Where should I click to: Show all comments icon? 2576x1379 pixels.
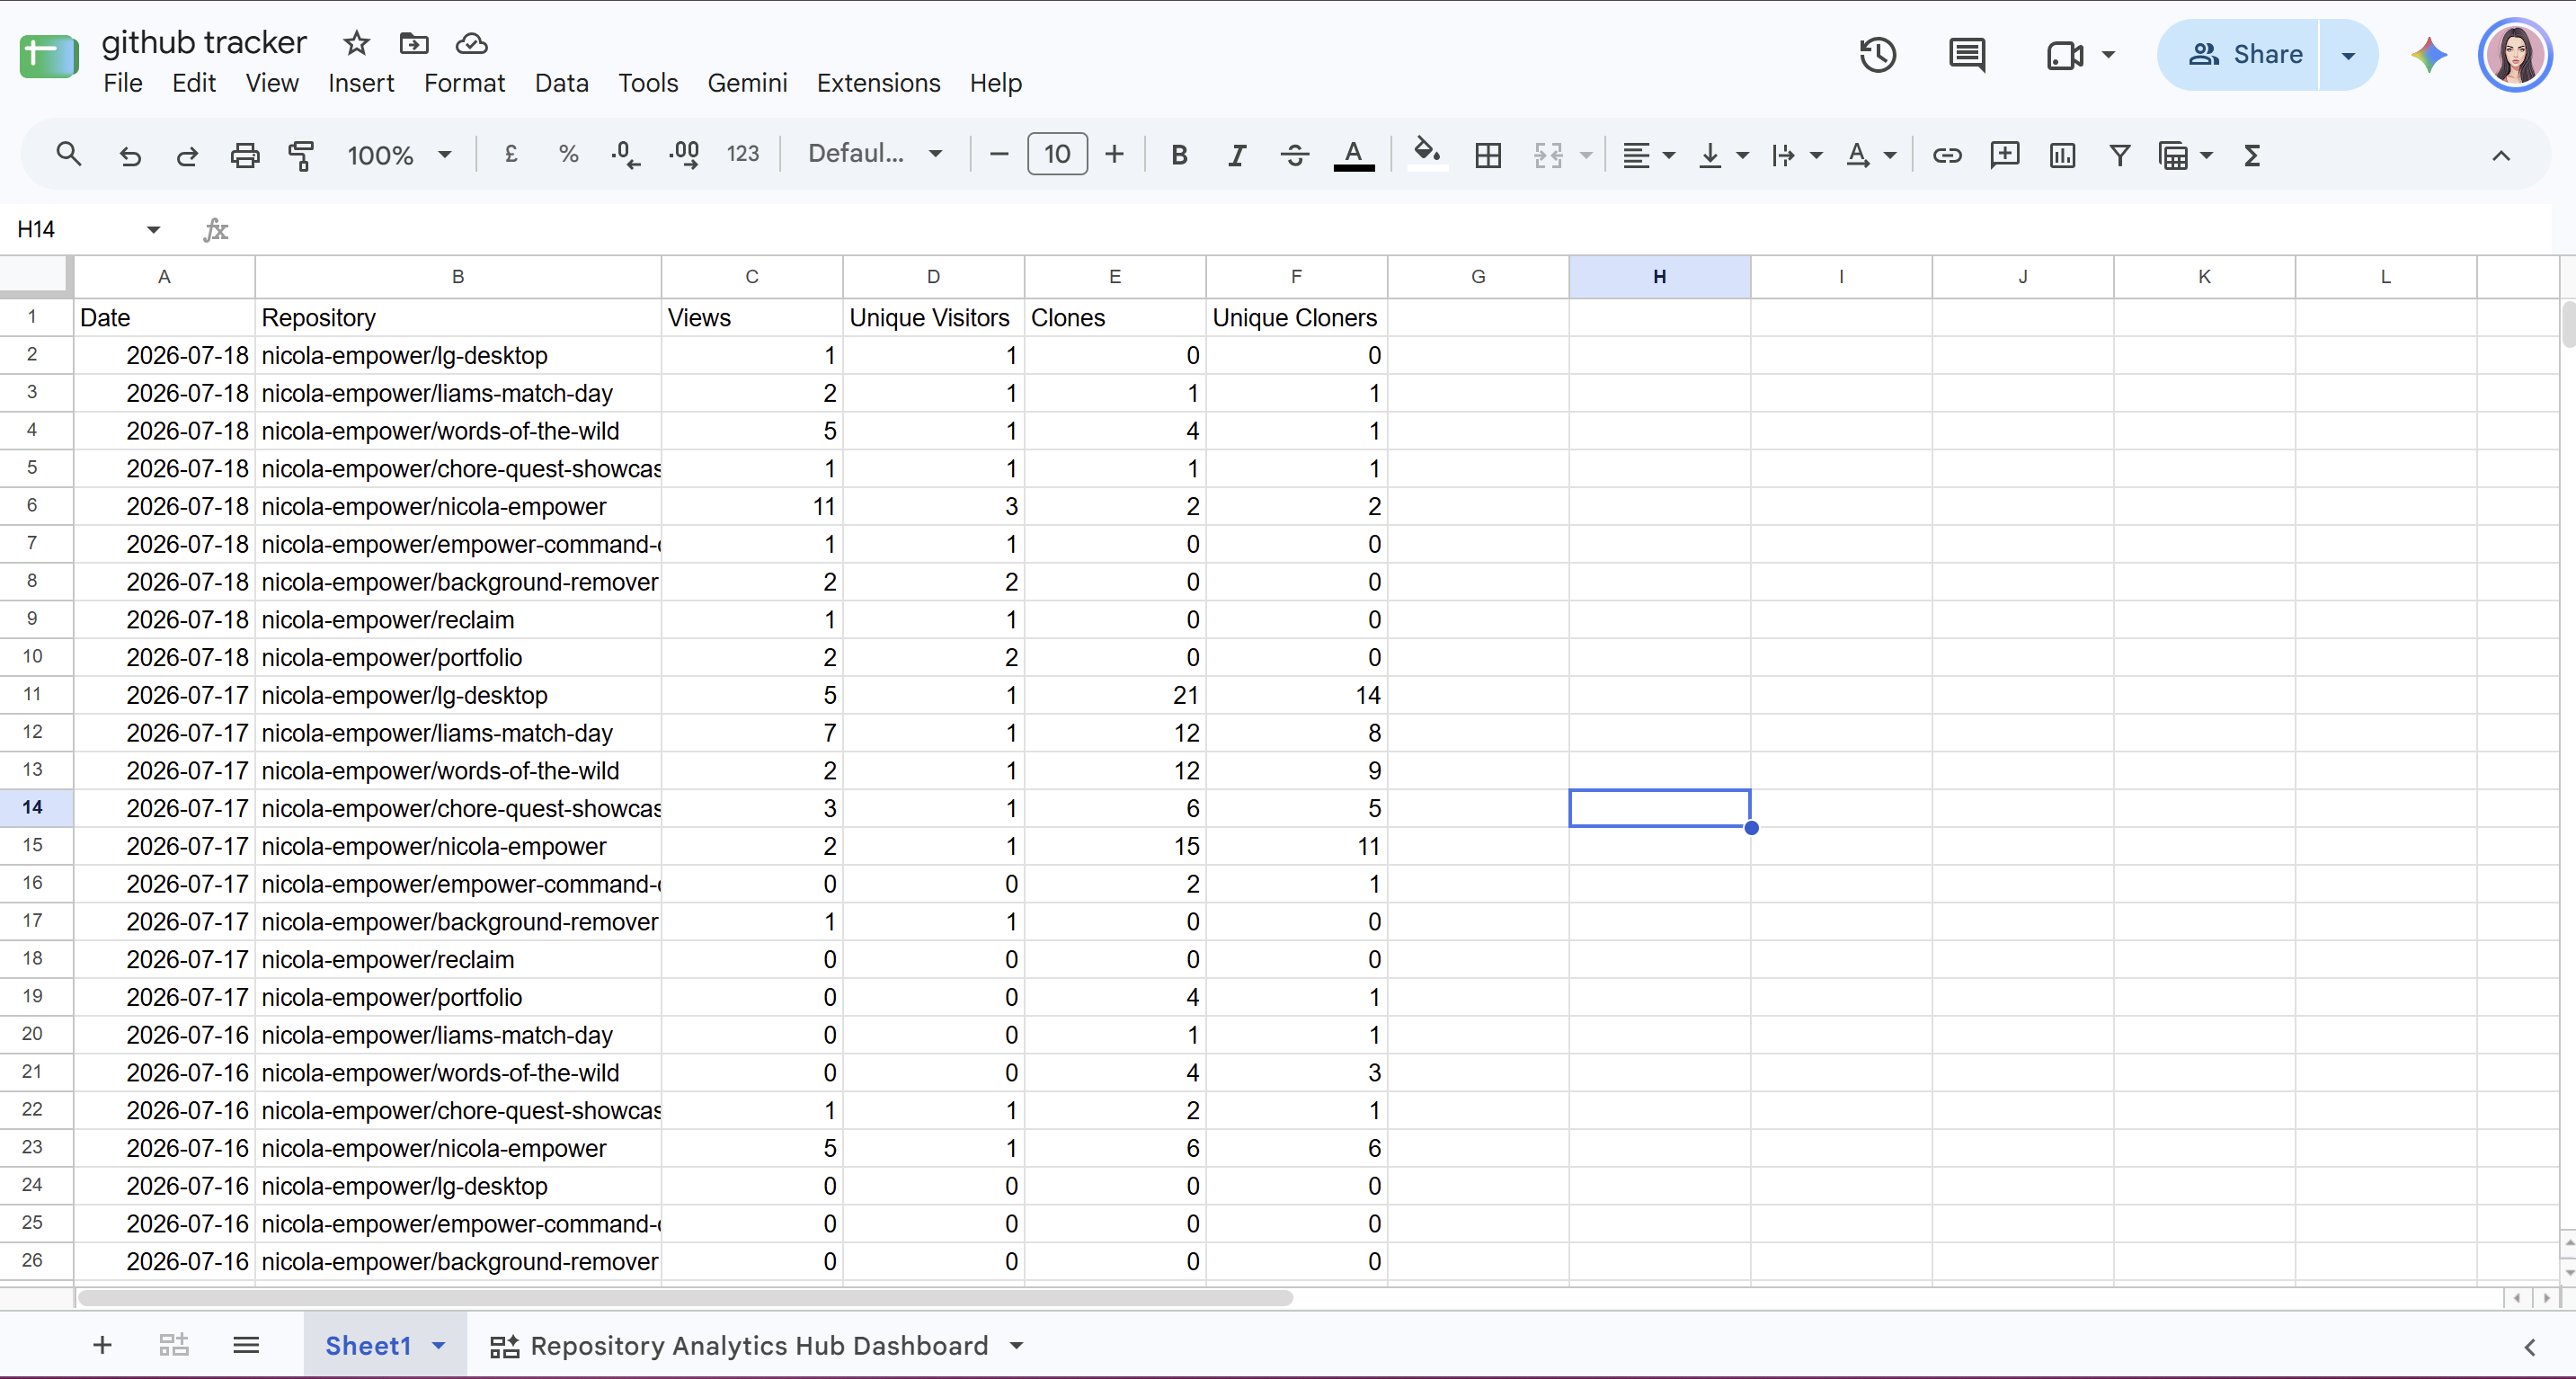tap(1967, 55)
